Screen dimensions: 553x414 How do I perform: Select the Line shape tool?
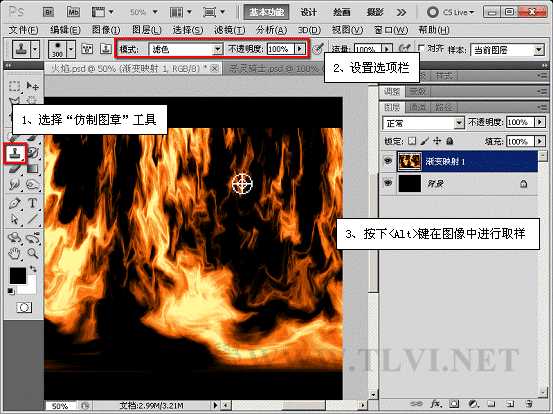[33, 219]
